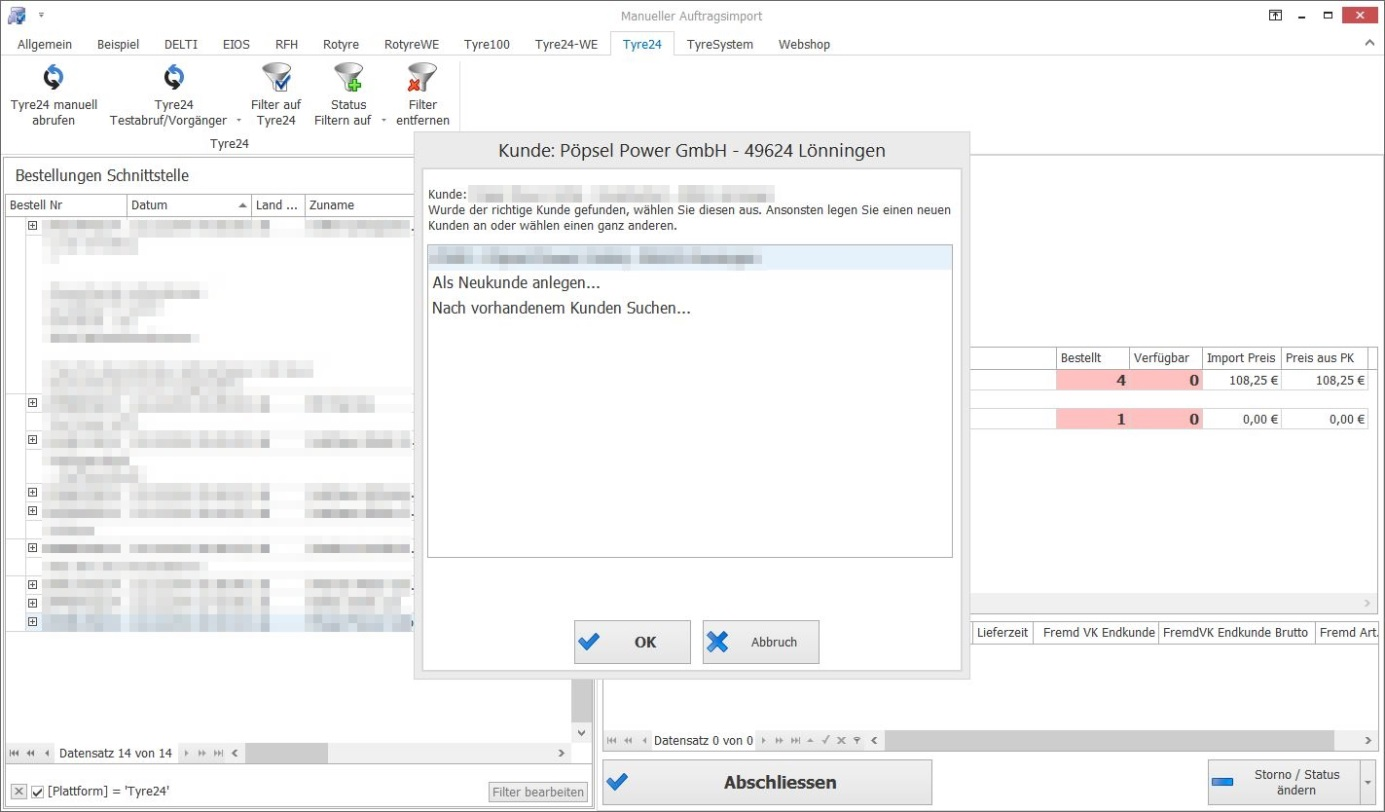Switch to the Tyre24-WE tab

[567, 44]
